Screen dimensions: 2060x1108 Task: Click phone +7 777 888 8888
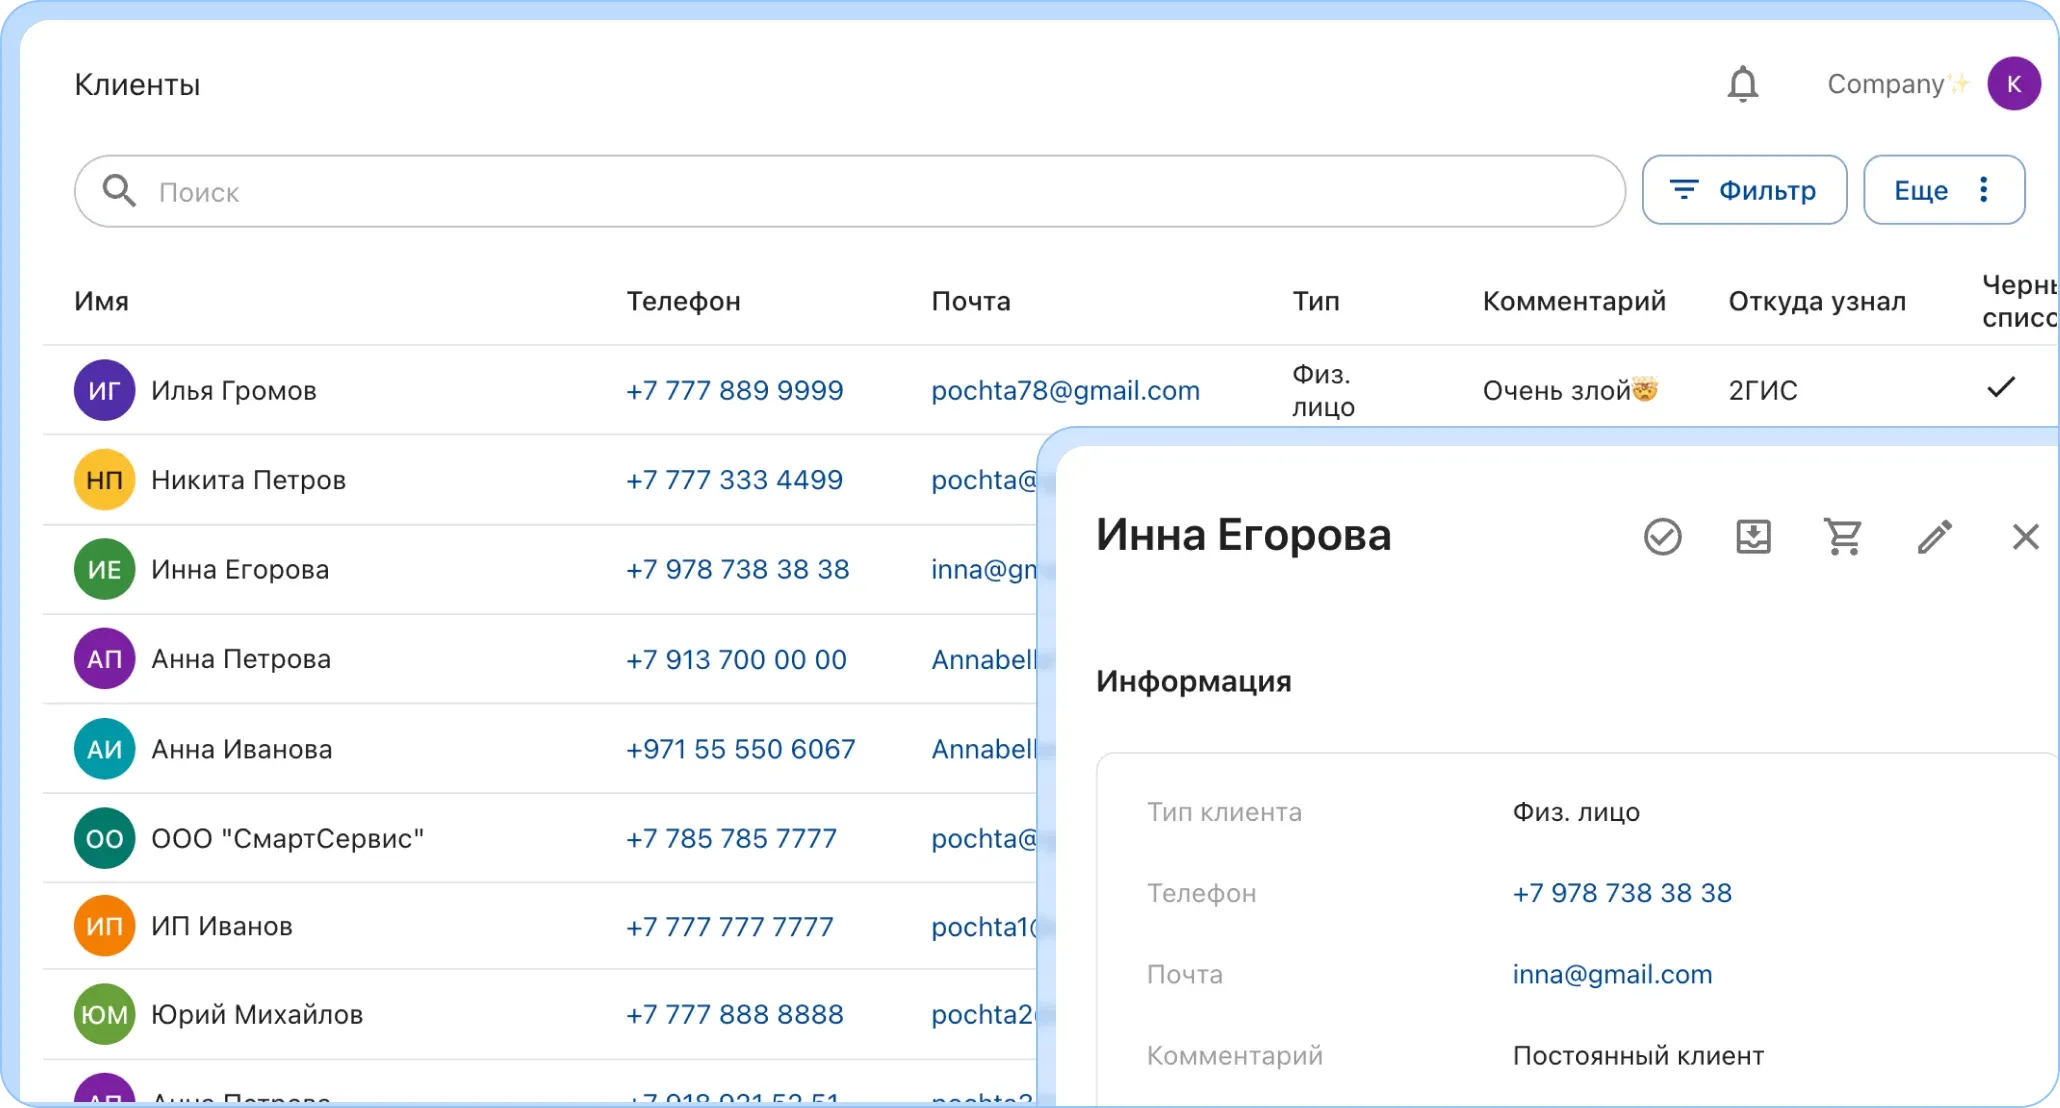tap(734, 1015)
